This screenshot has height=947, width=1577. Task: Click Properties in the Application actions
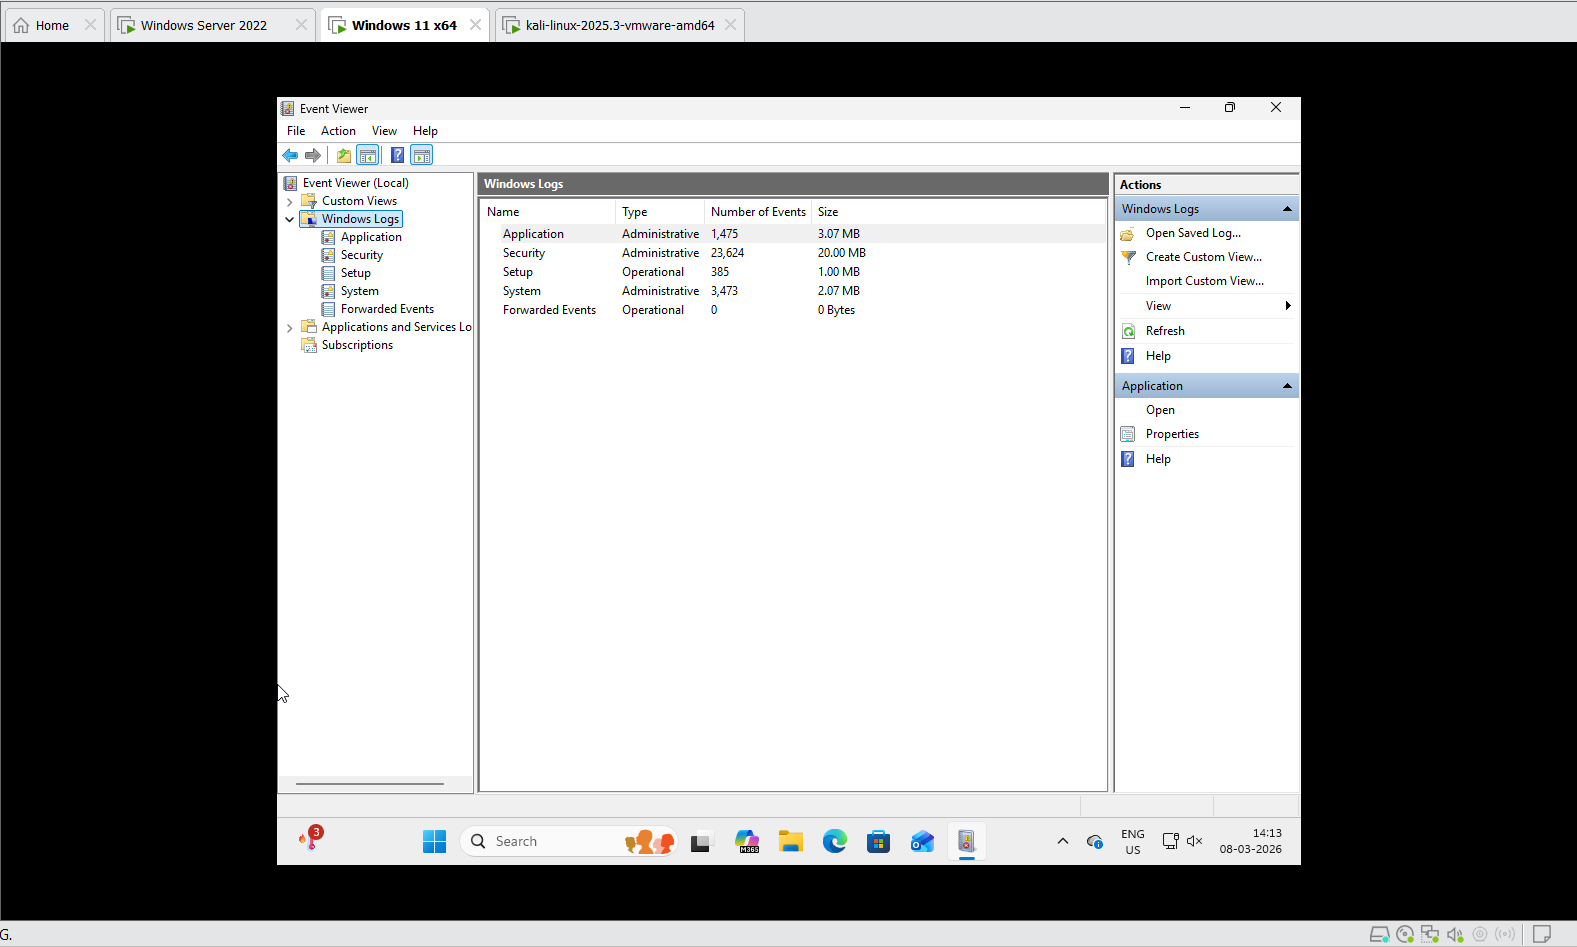(x=1172, y=434)
